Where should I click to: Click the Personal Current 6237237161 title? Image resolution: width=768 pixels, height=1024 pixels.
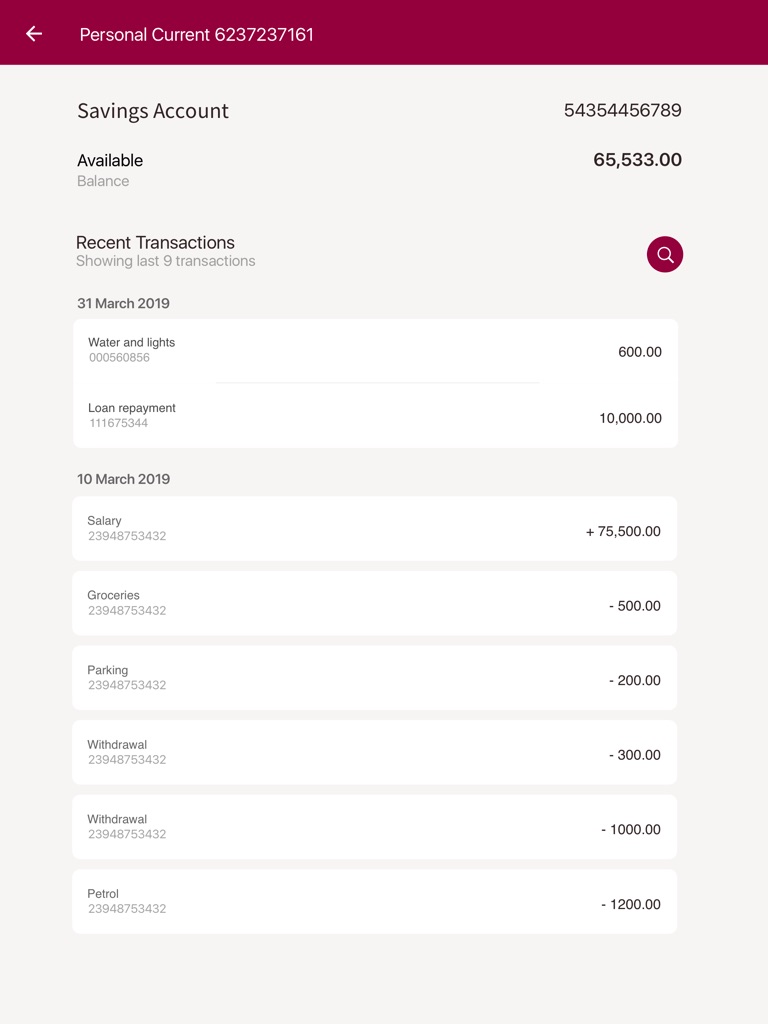point(197,35)
